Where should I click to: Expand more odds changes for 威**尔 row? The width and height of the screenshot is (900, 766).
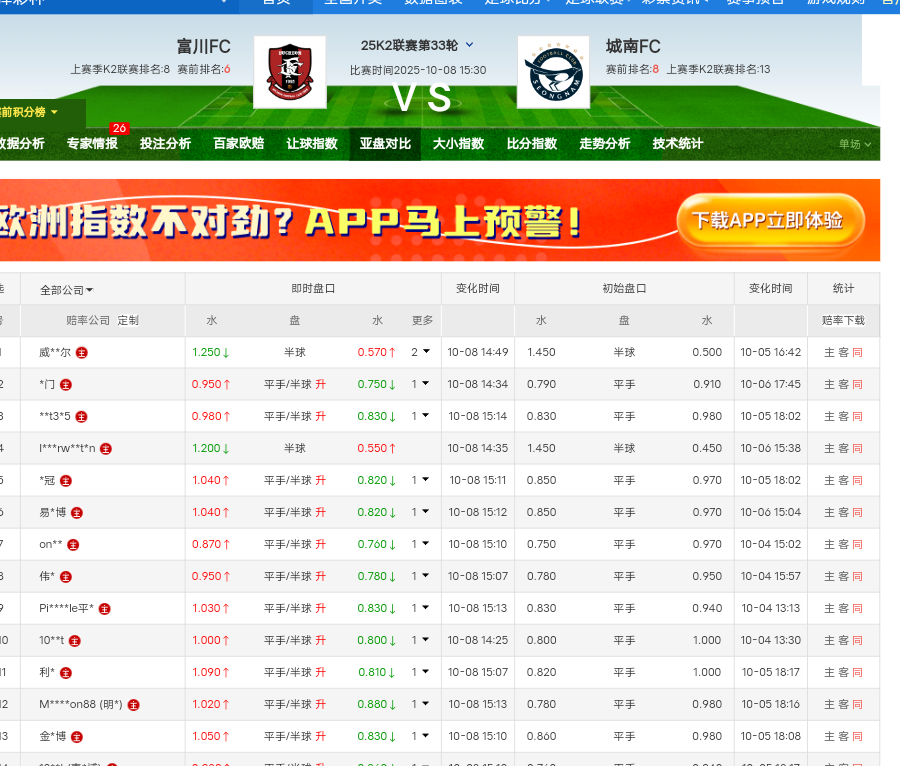(x=421, y=352)
